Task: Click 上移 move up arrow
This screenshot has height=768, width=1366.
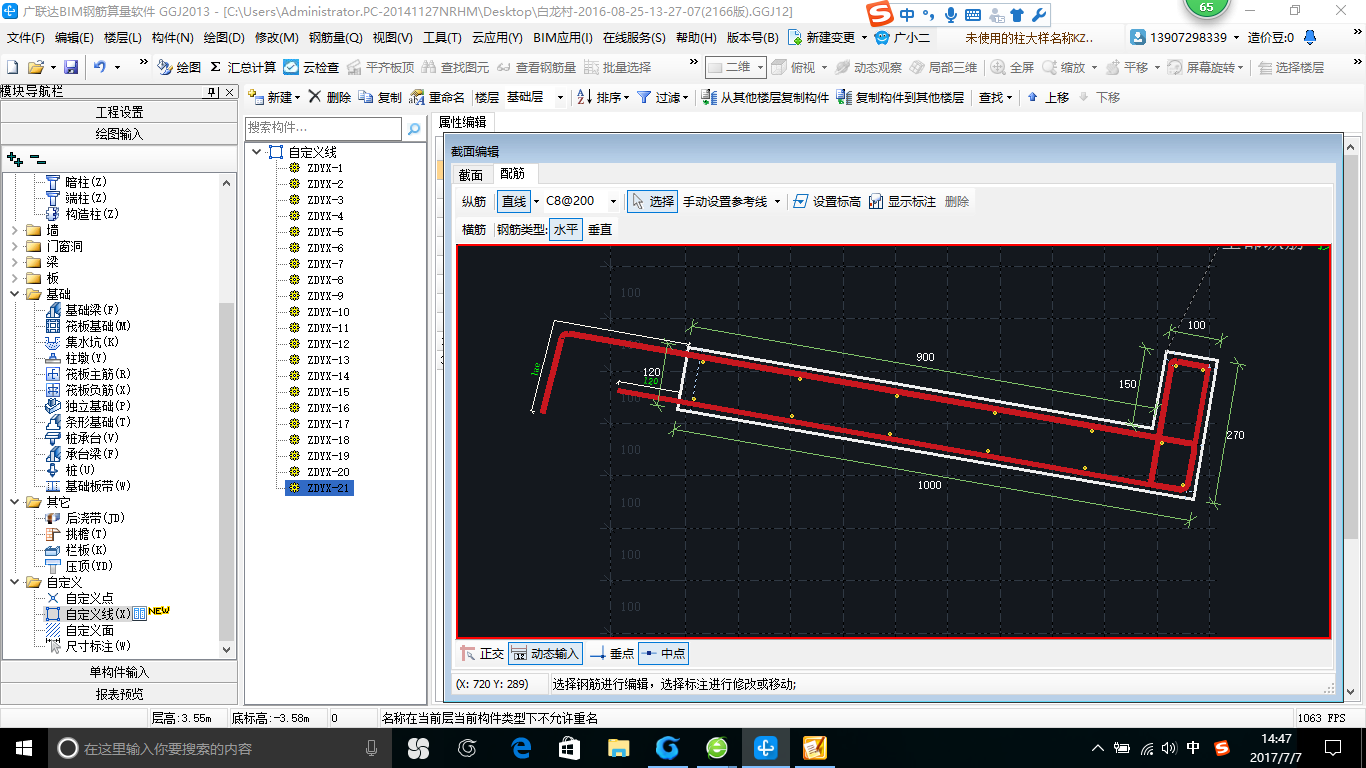Action: coord(1048,97)
